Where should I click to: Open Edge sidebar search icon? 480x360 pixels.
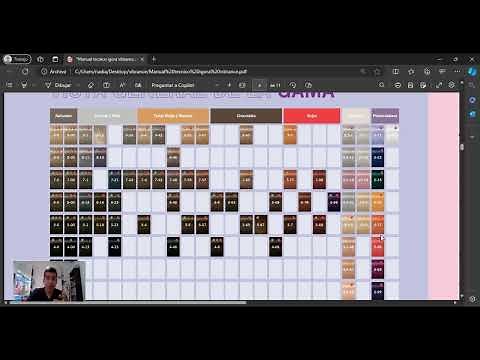[x=472, y=85]
